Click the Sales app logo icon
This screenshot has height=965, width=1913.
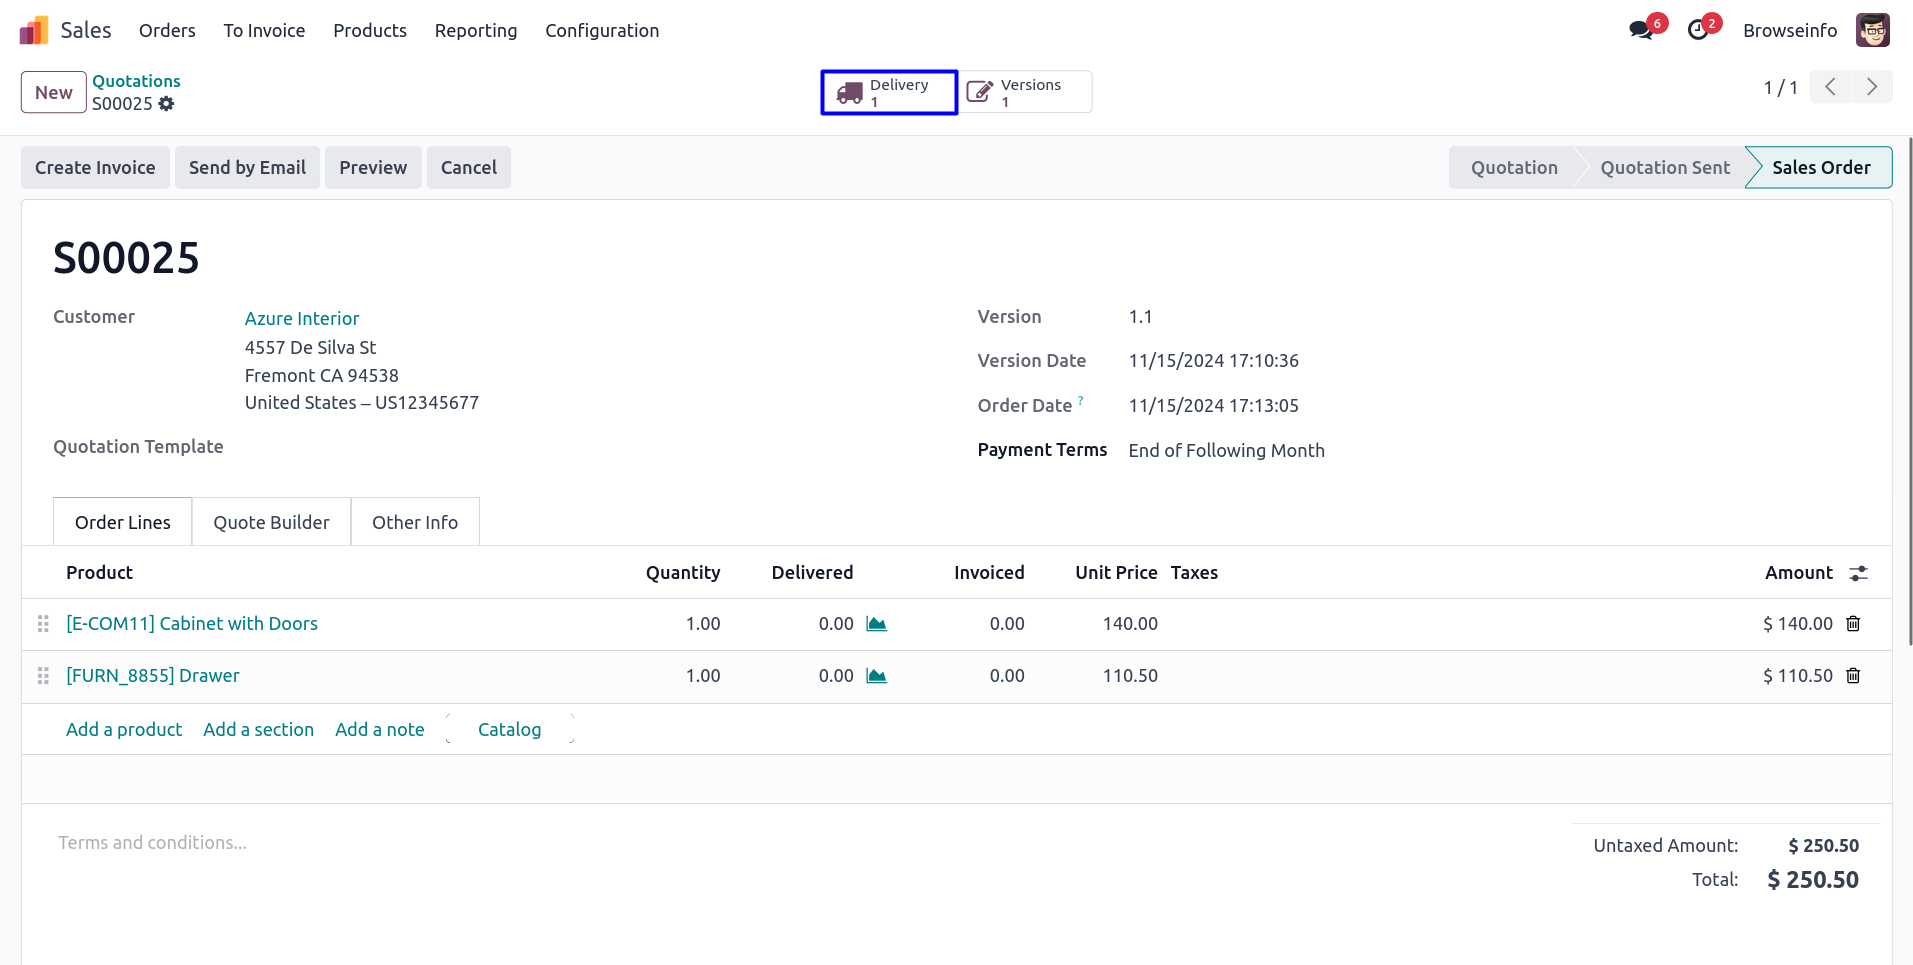(34, 31)
